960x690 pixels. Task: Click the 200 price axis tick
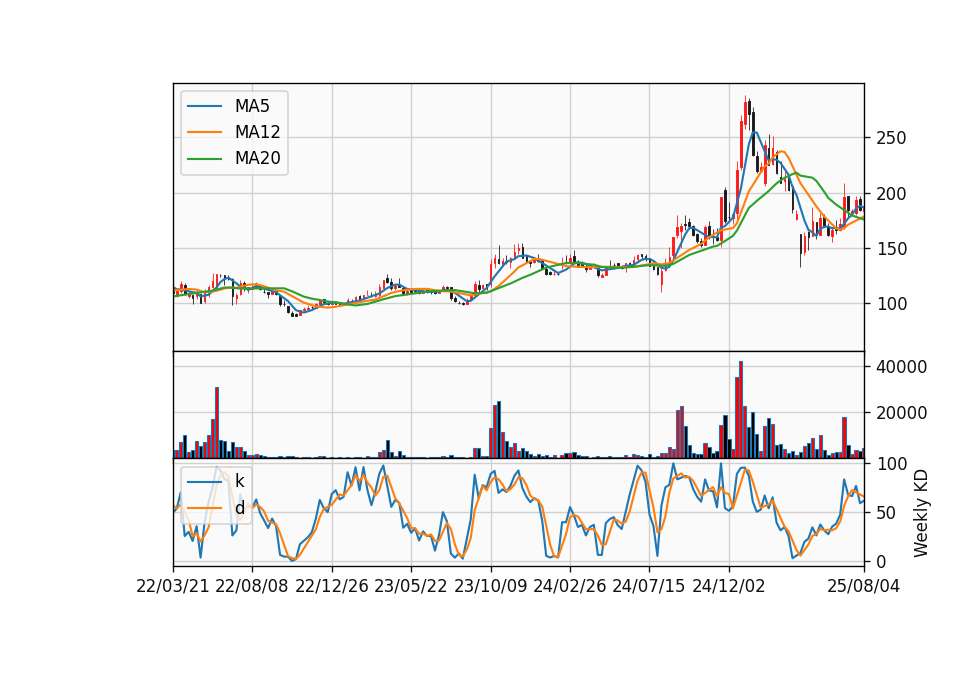[891, 193]
